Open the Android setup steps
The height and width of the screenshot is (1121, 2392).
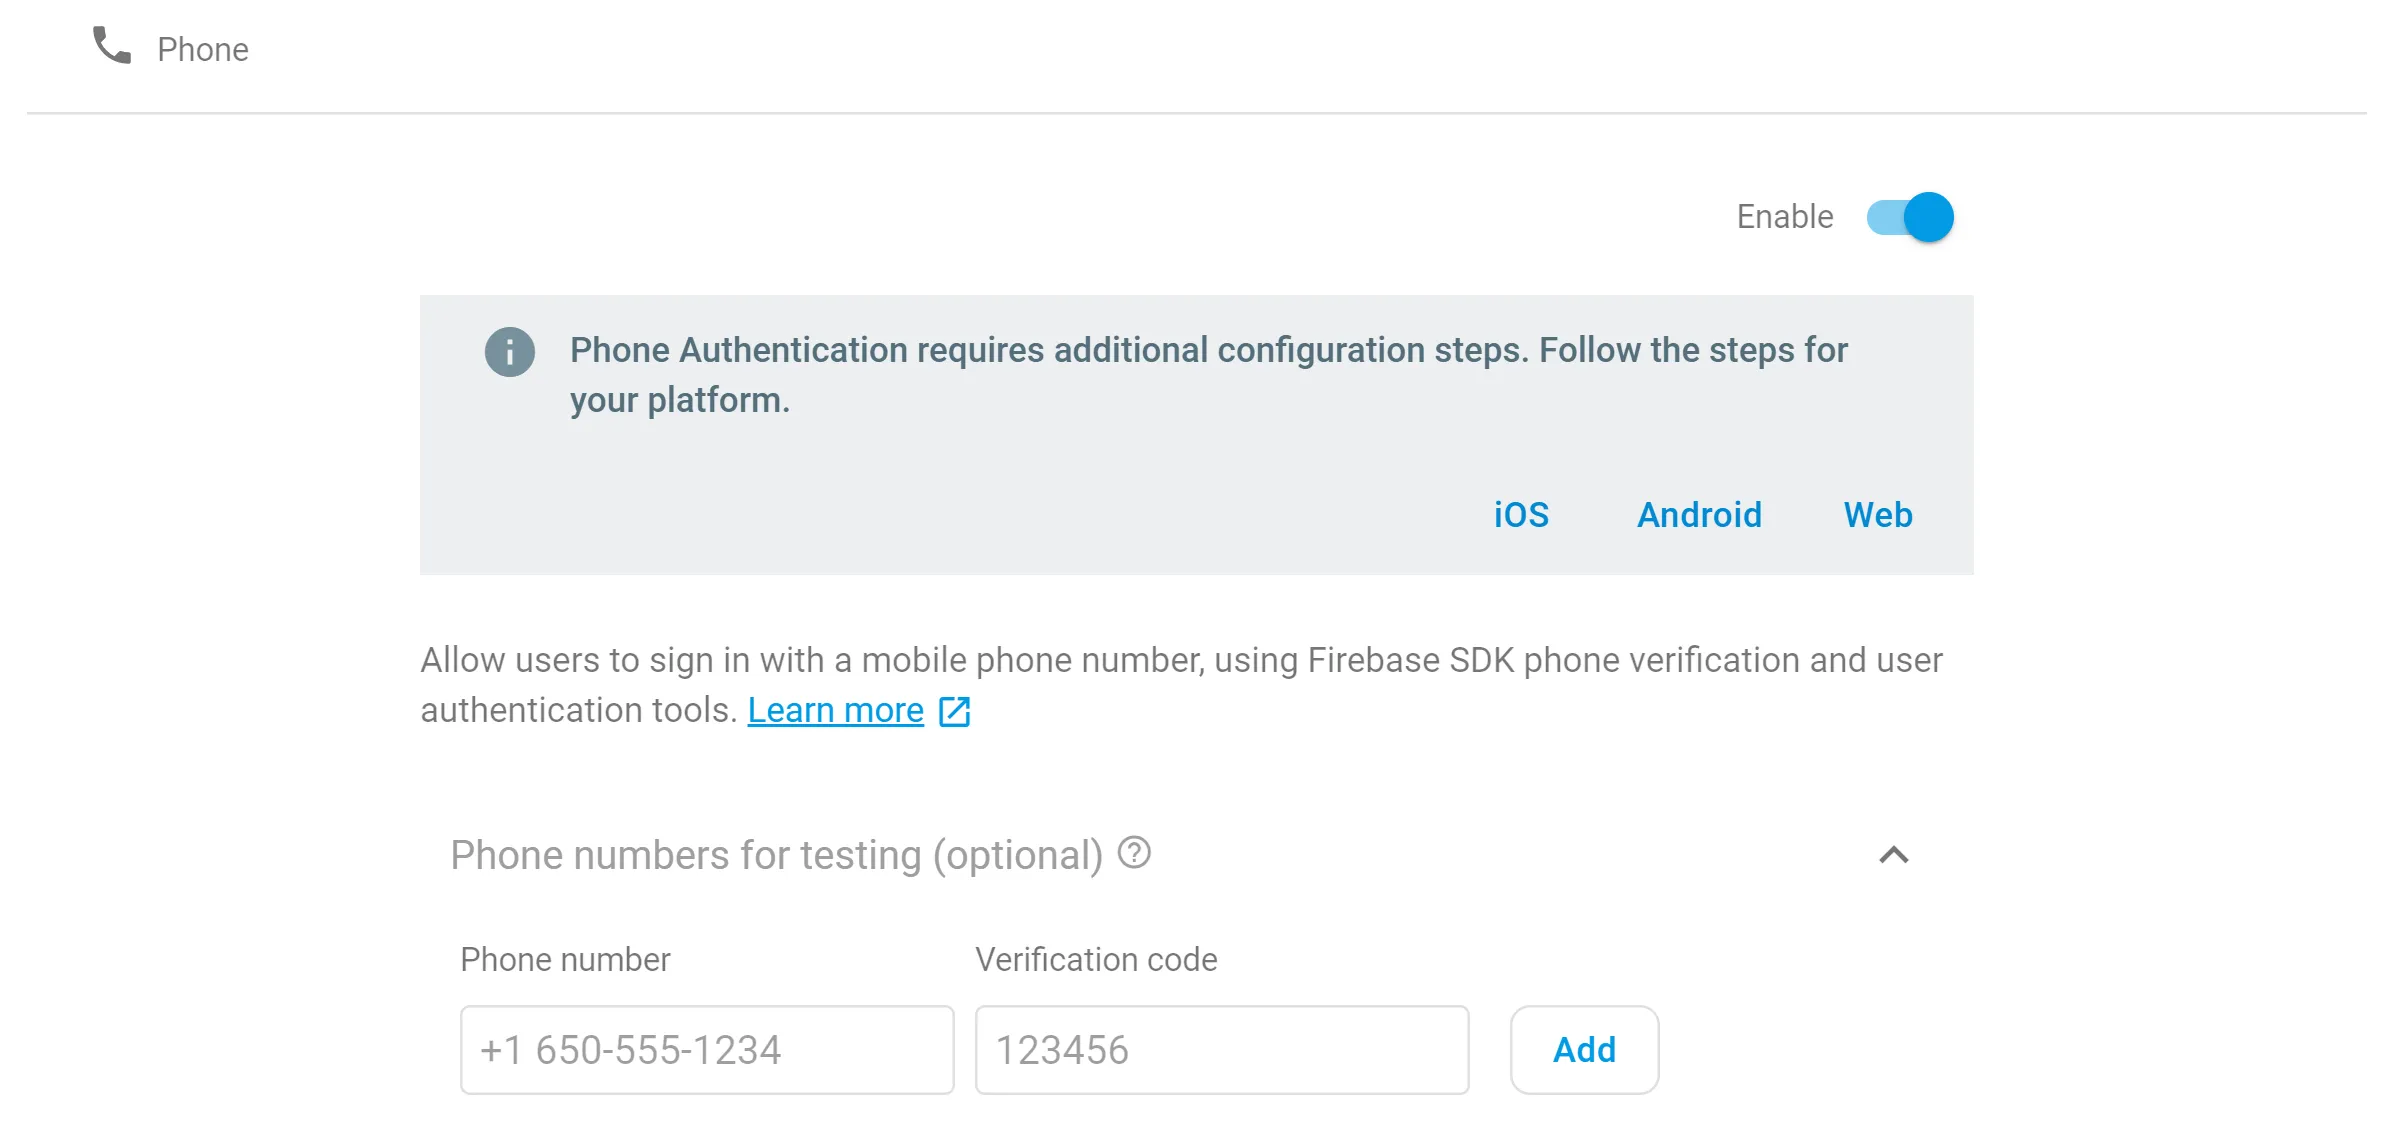(1699, 515)
